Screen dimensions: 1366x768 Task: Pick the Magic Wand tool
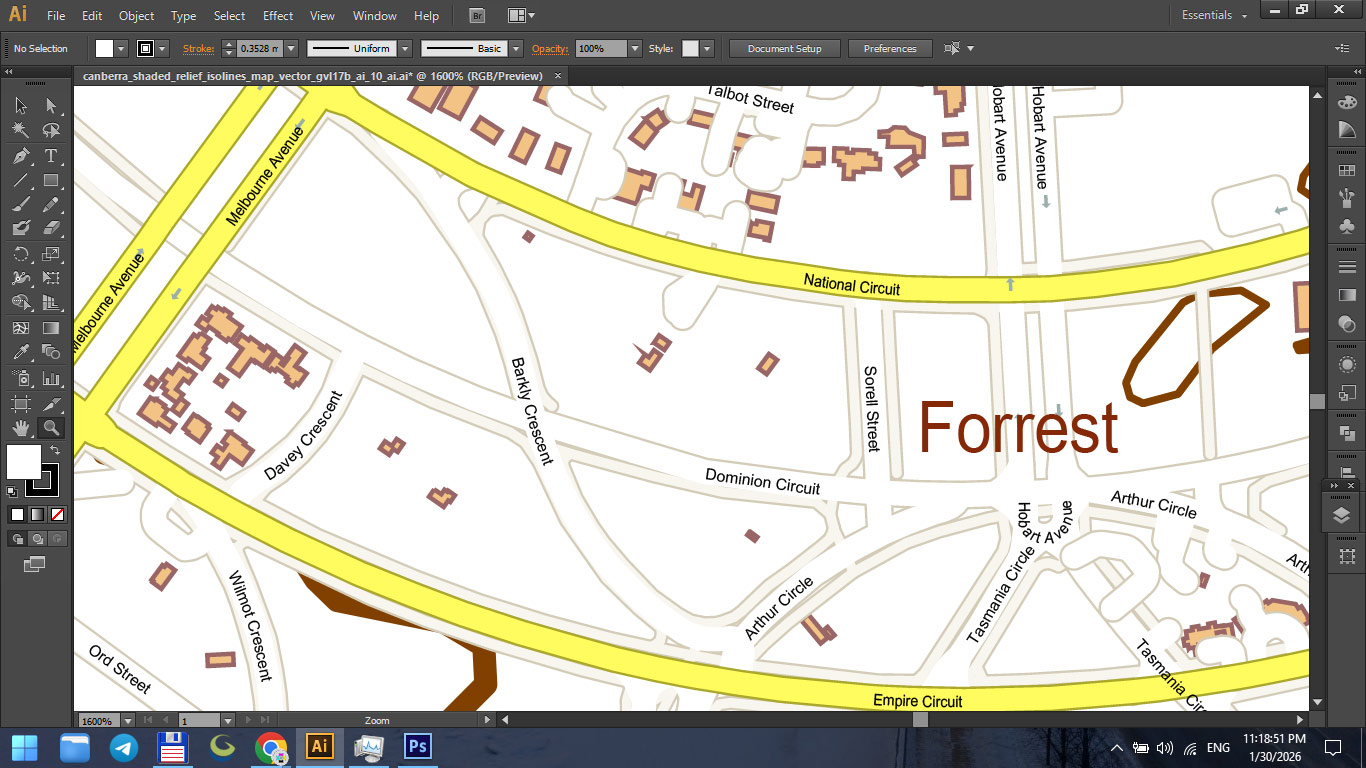point(21,131)
